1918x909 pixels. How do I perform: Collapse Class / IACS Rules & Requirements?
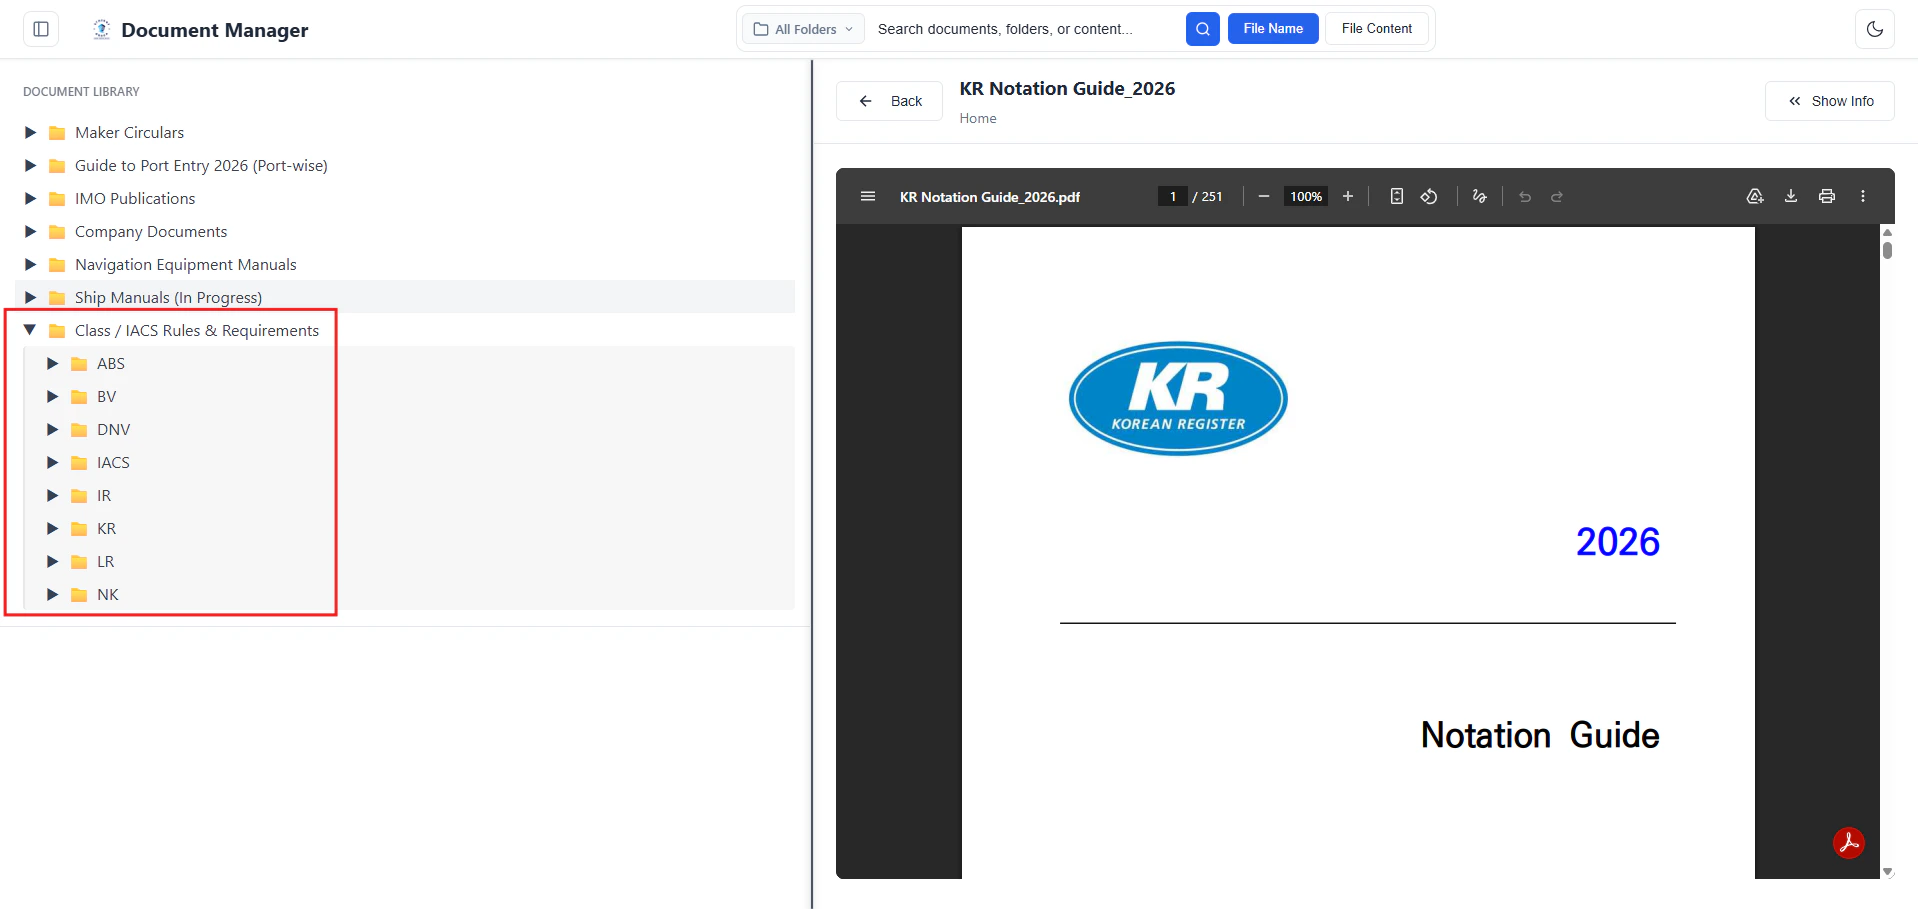pos(30,330)
